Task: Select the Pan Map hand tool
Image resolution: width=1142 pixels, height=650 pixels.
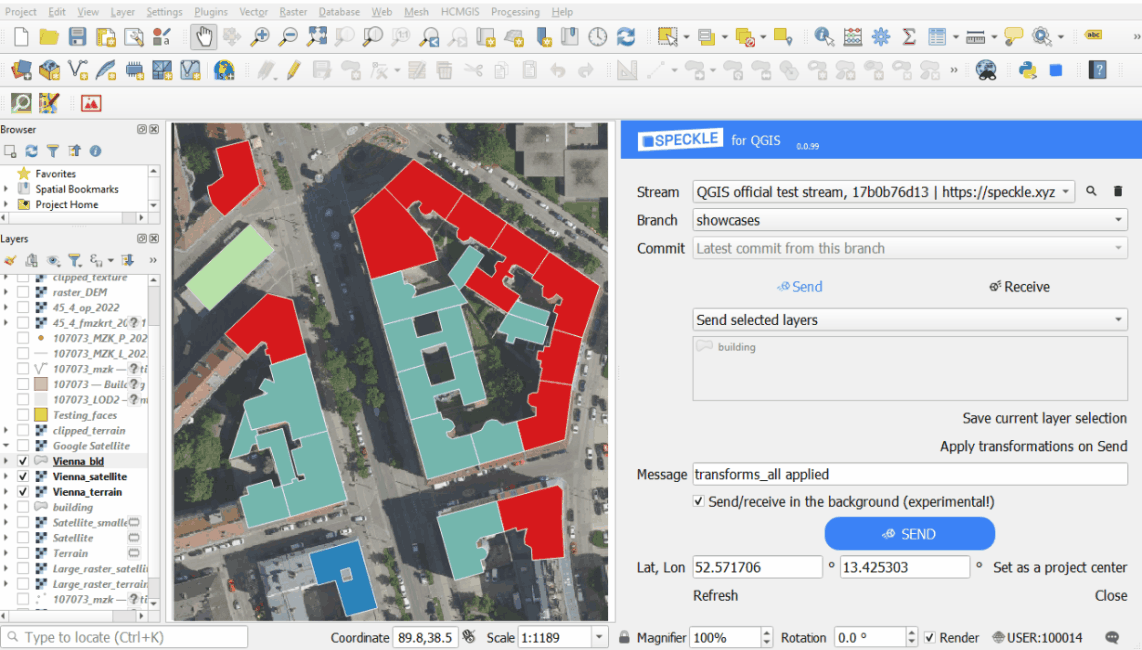Action: tap(204, 36)
